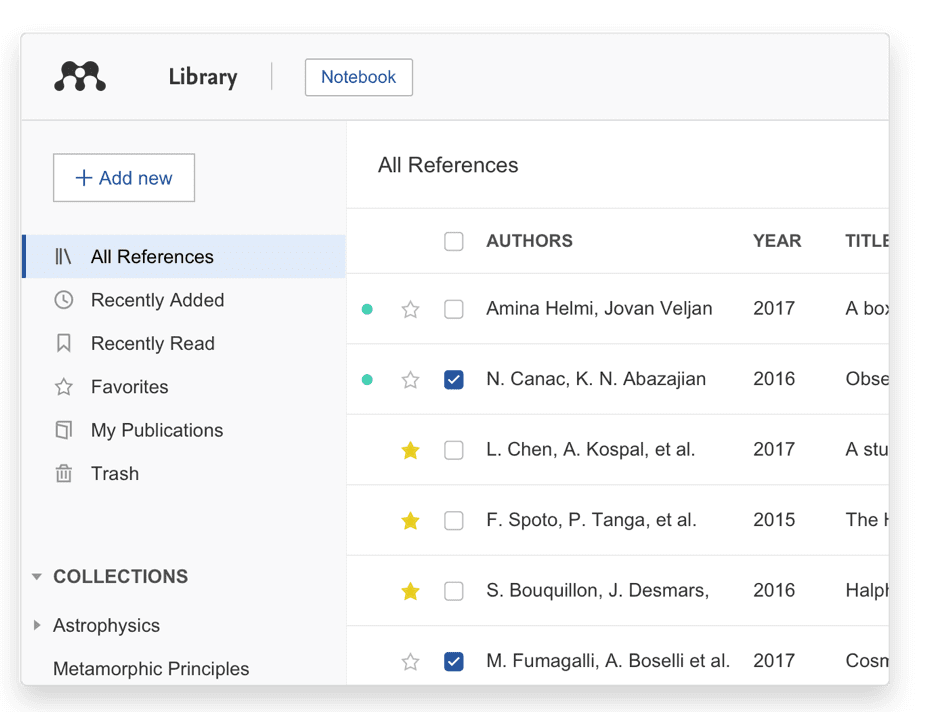The image size is (932, 712).
Task: Click author text M. Fumagalli, A. Boselli
Action: pos(608,661)
